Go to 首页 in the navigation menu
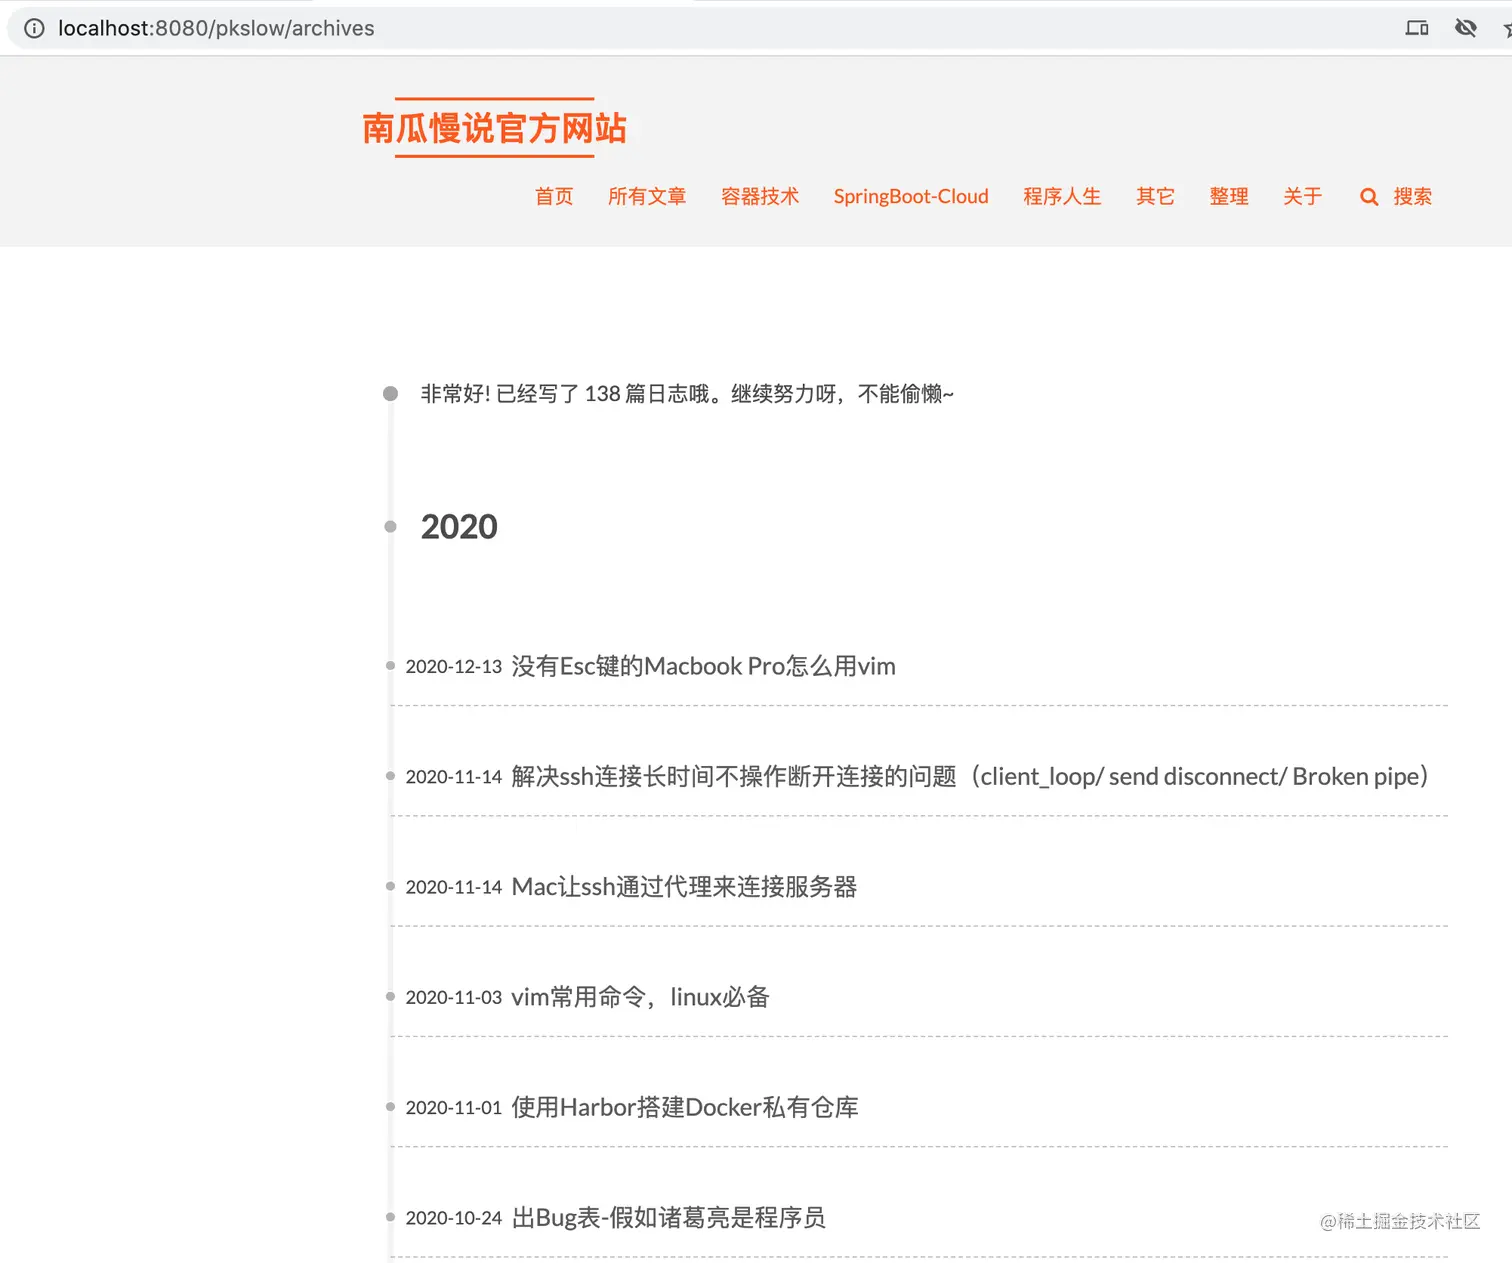Viewport: 1512px width, 1263px height. [554, 196]
